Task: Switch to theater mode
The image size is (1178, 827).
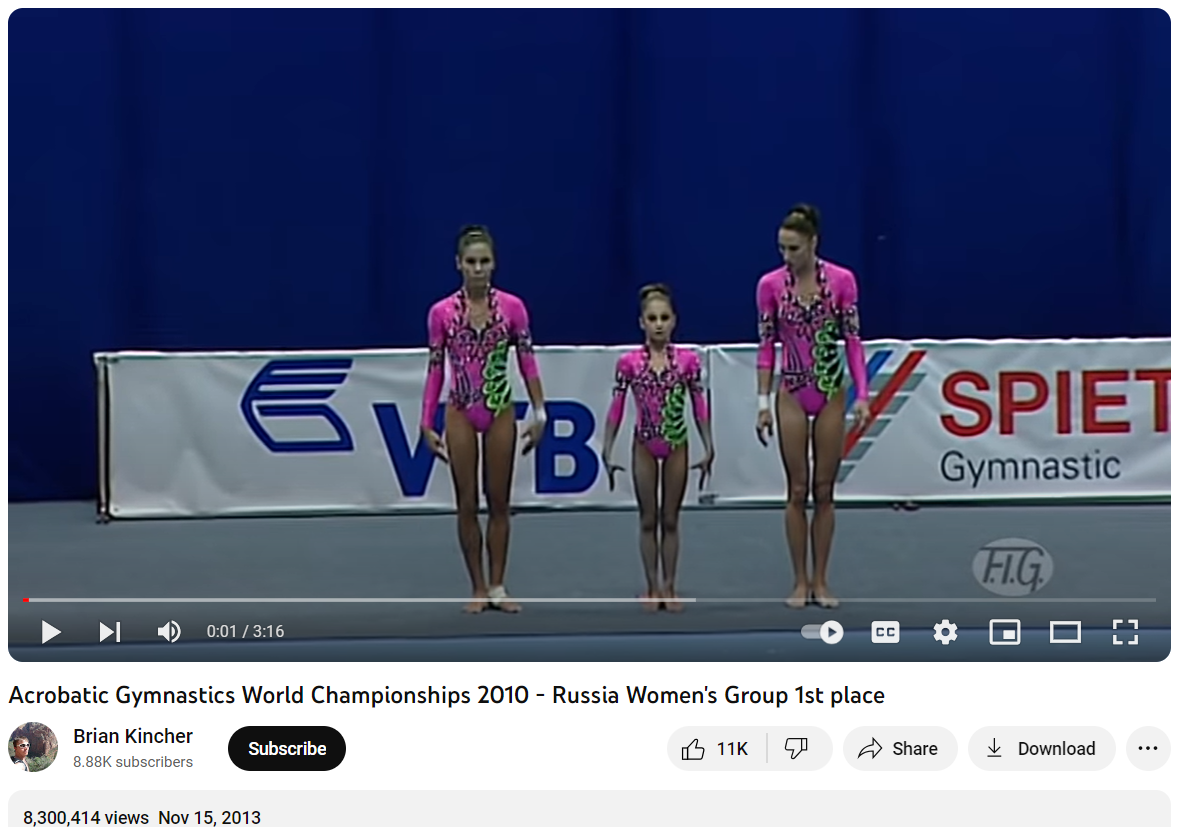Action: tap(1065, 632)
